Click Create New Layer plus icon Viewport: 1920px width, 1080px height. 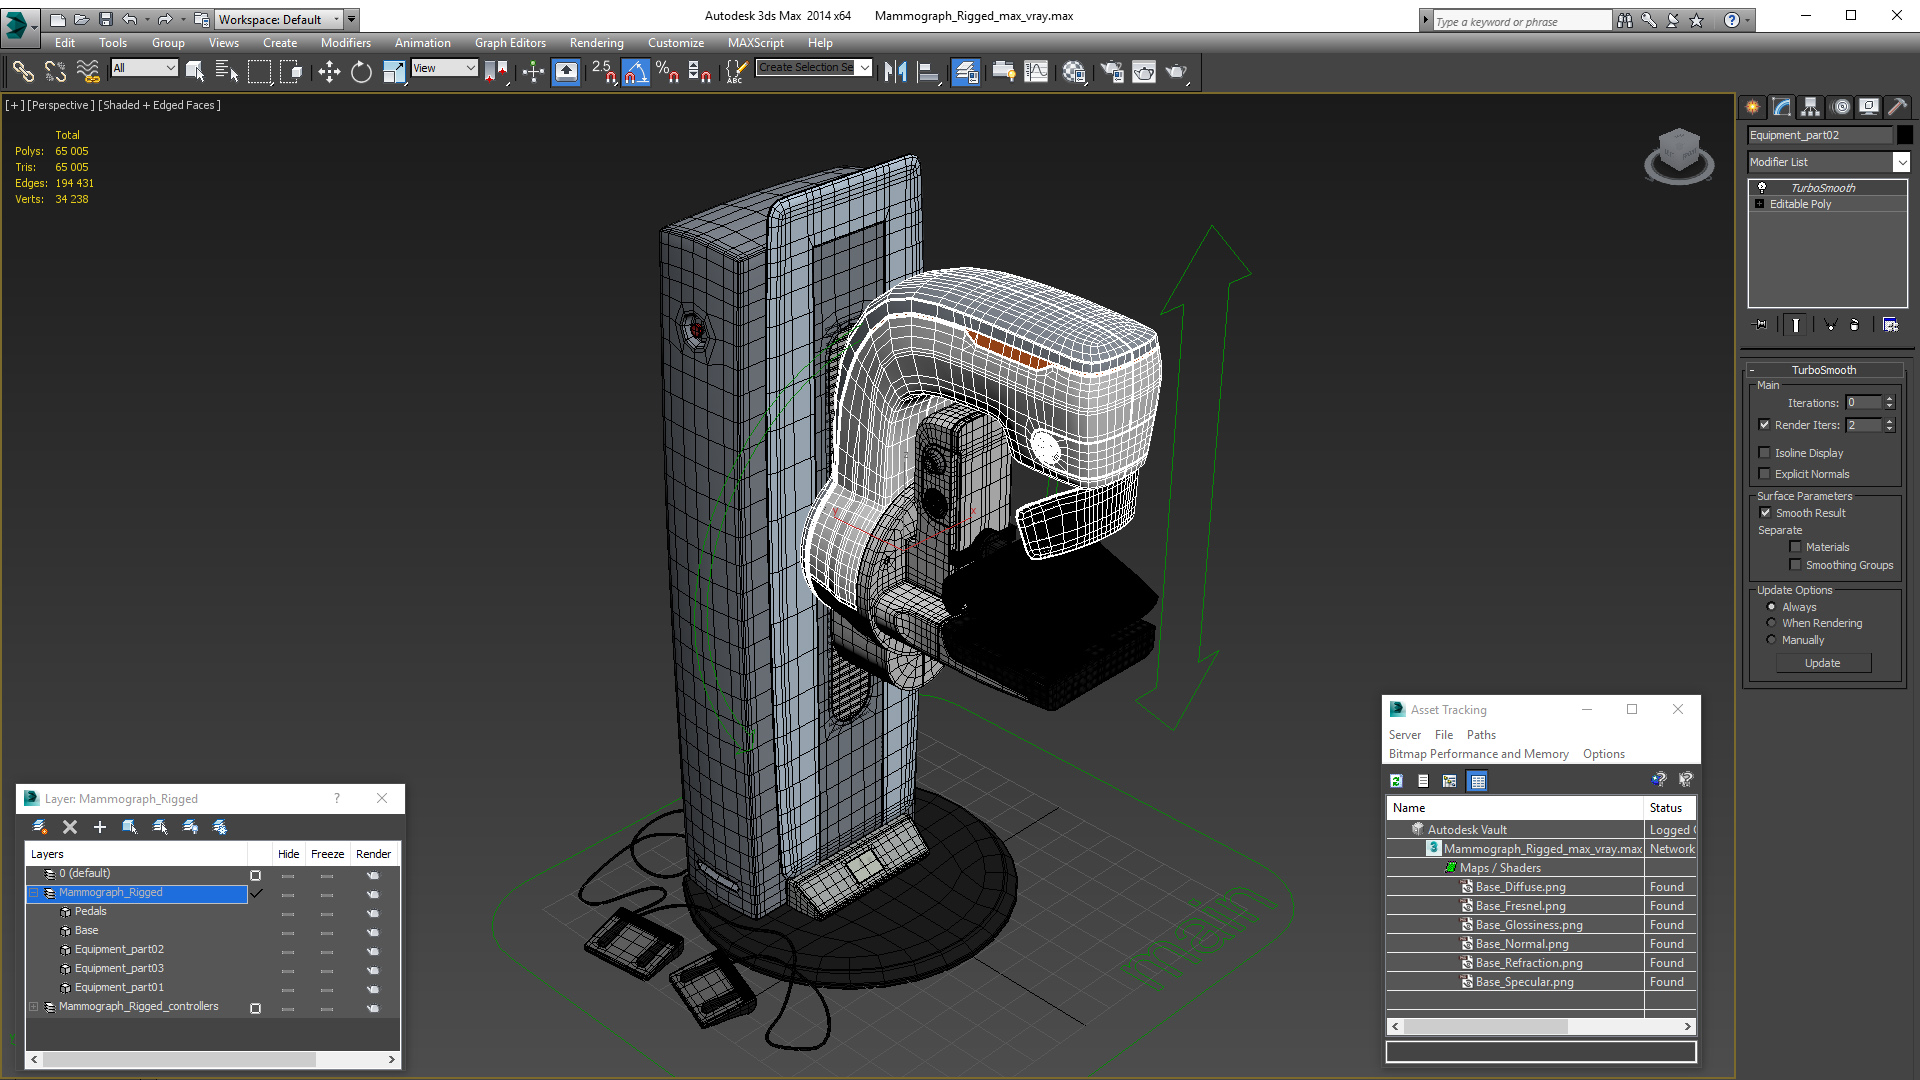tap(100, 827)
